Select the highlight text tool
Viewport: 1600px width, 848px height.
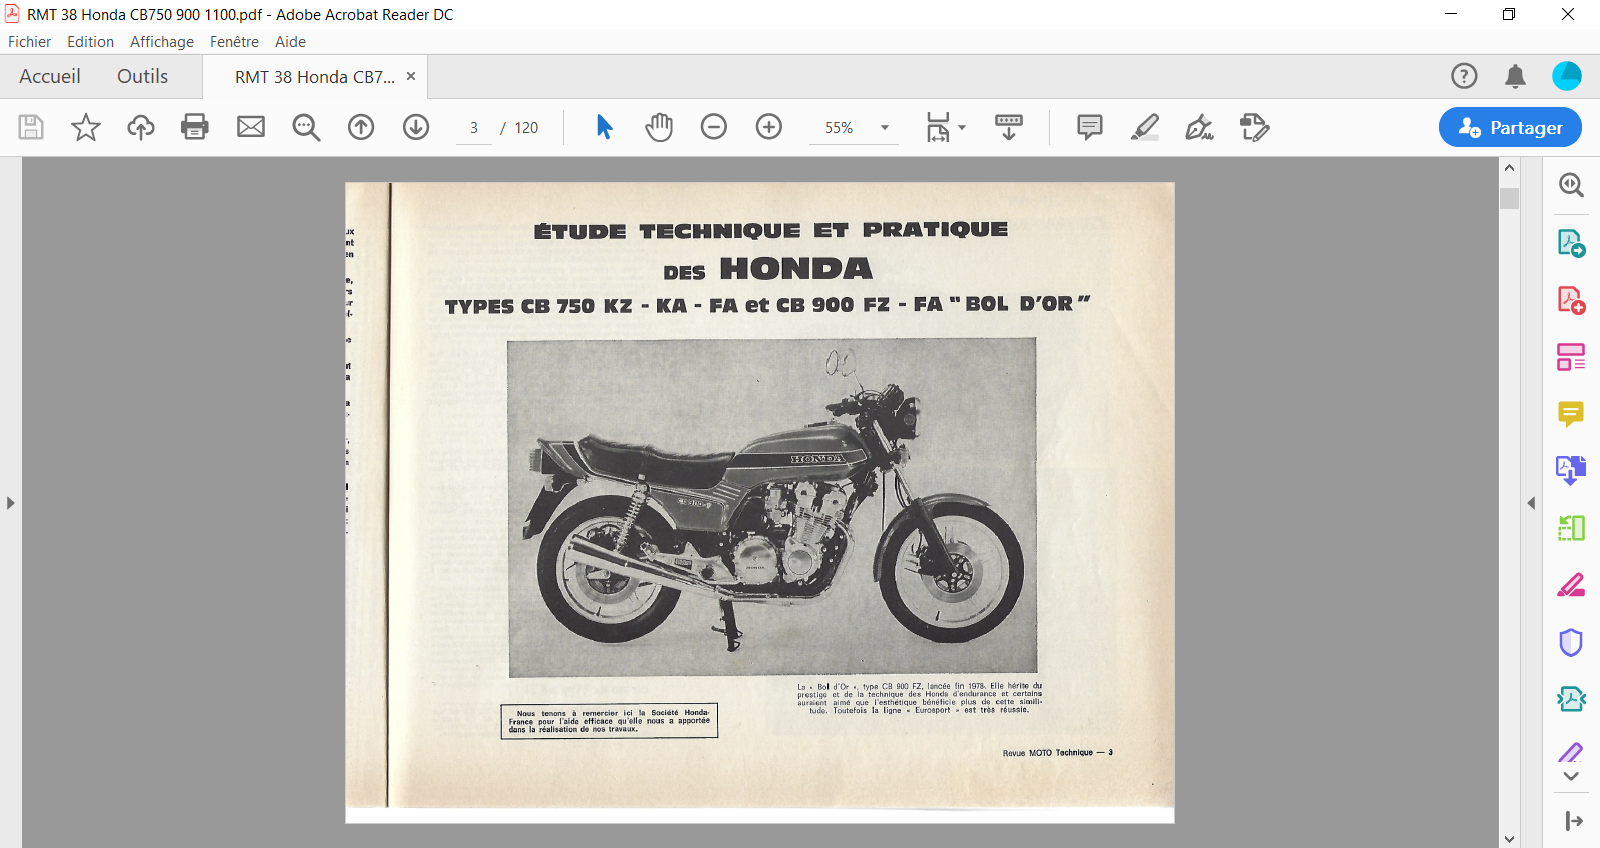(x=1145, y=127)
